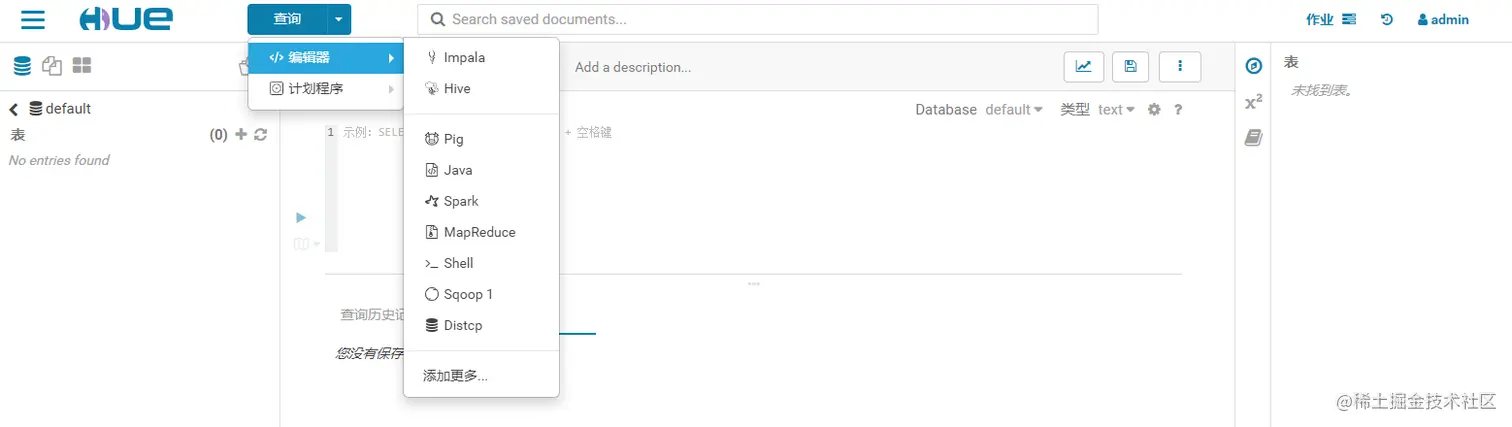The width and height of the screenshot is (1512, 427).
Task: Open the documents icon in left panel
Action: coord(52,66)
